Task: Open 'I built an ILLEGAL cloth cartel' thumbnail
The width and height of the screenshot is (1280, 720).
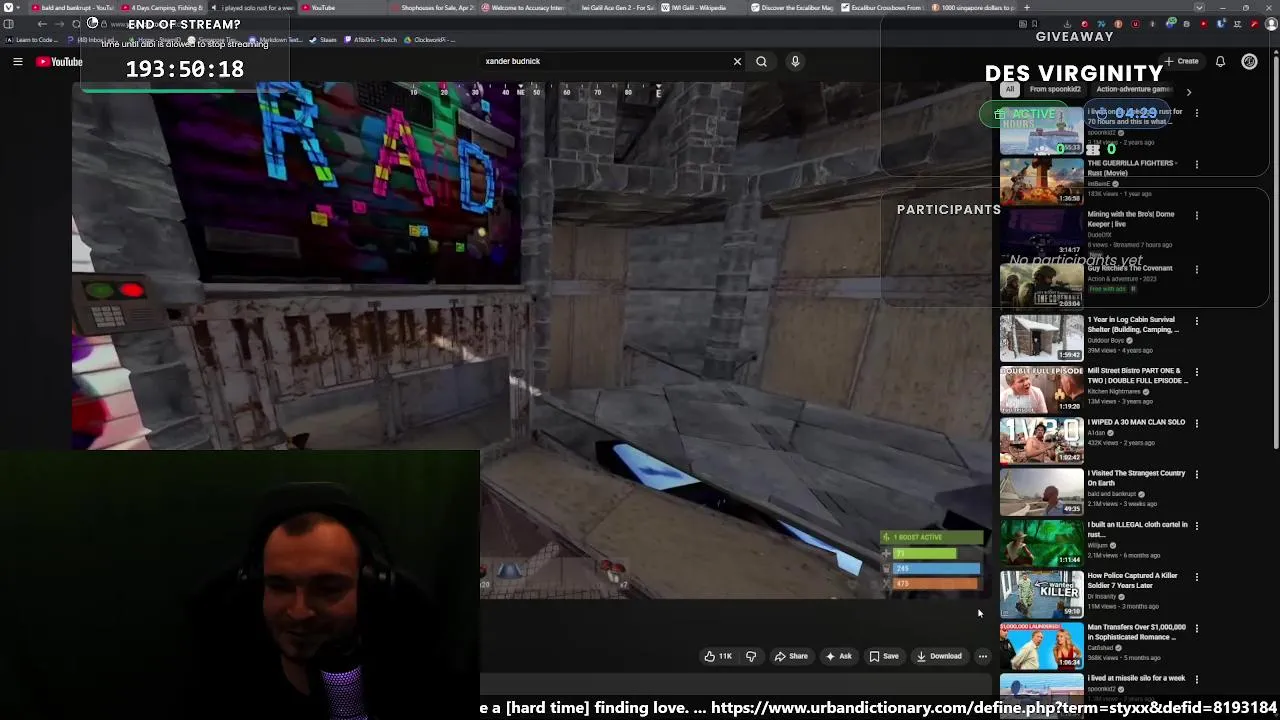Action: coord(1041,542)
